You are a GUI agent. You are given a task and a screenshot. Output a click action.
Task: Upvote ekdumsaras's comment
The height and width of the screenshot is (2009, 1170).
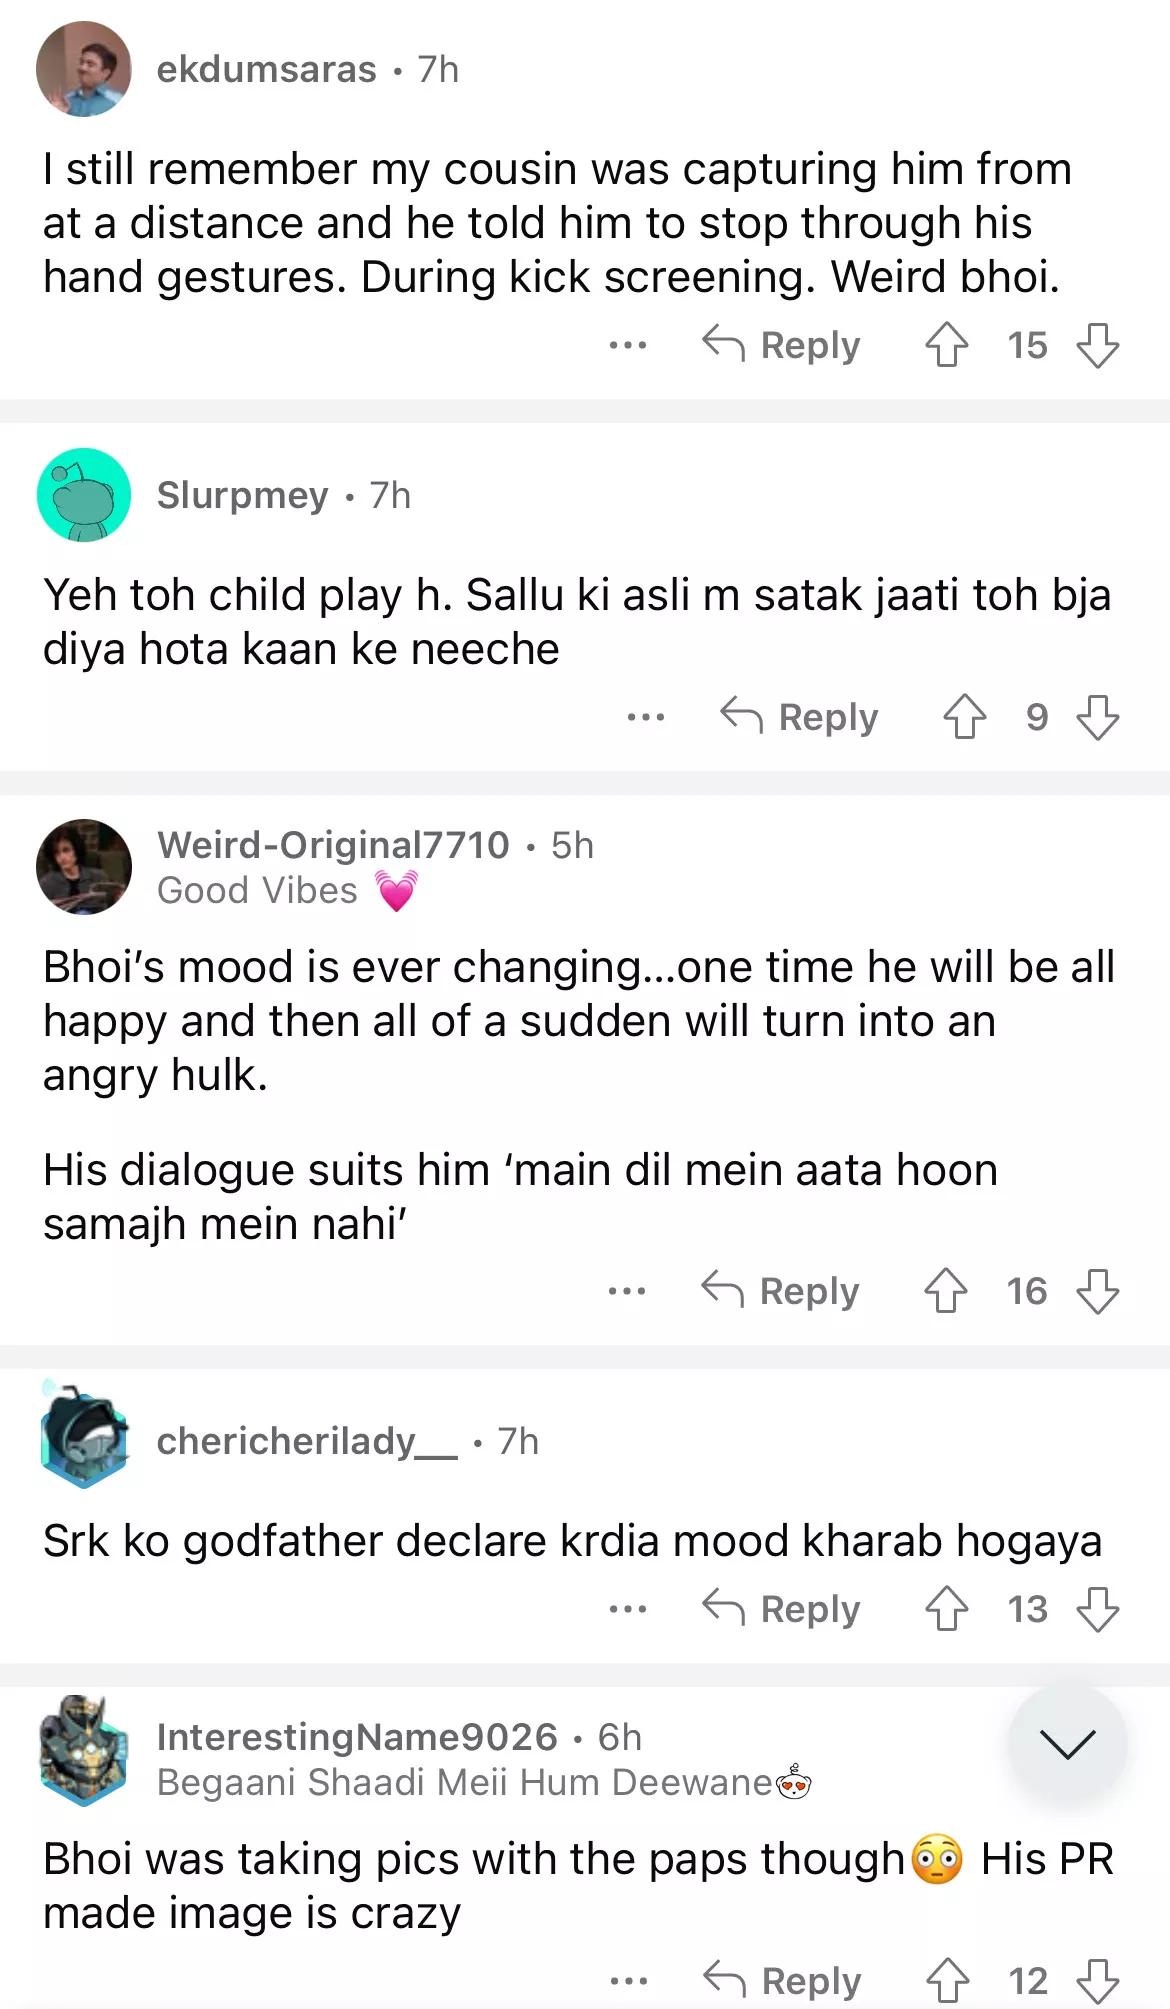pyautogui.click(x=946, y=345)
